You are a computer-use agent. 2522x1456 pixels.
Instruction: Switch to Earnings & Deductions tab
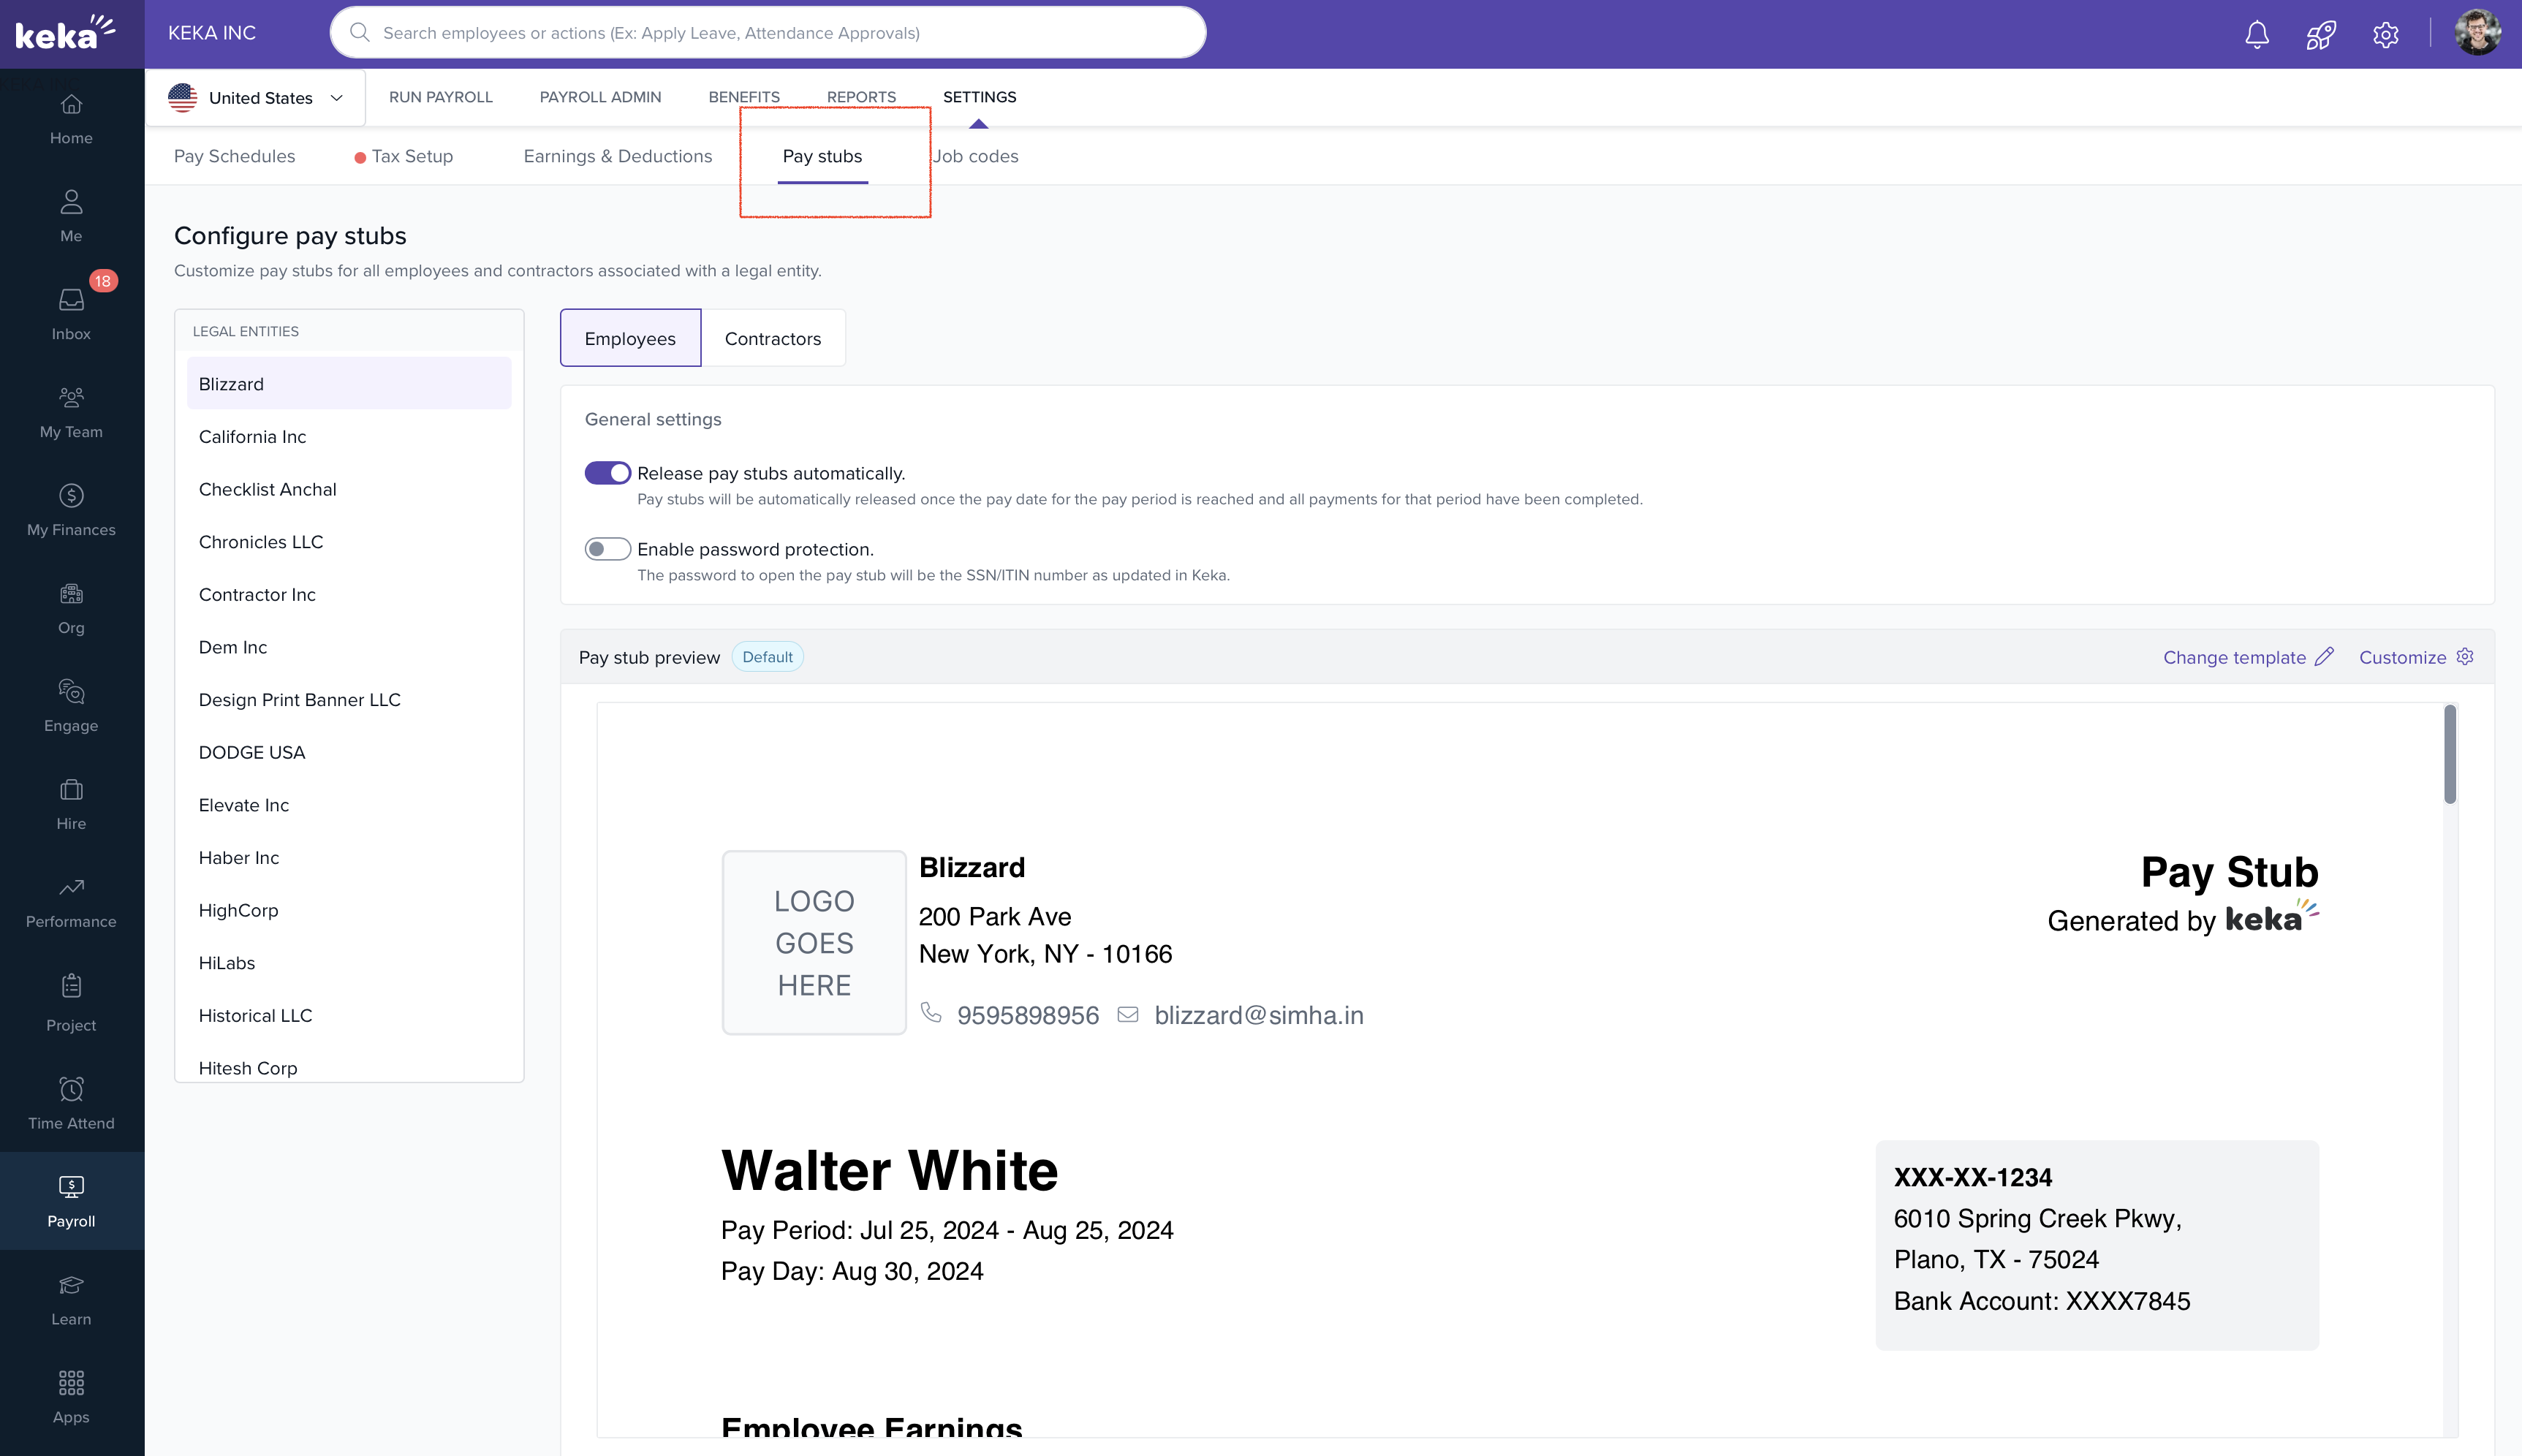617,156
